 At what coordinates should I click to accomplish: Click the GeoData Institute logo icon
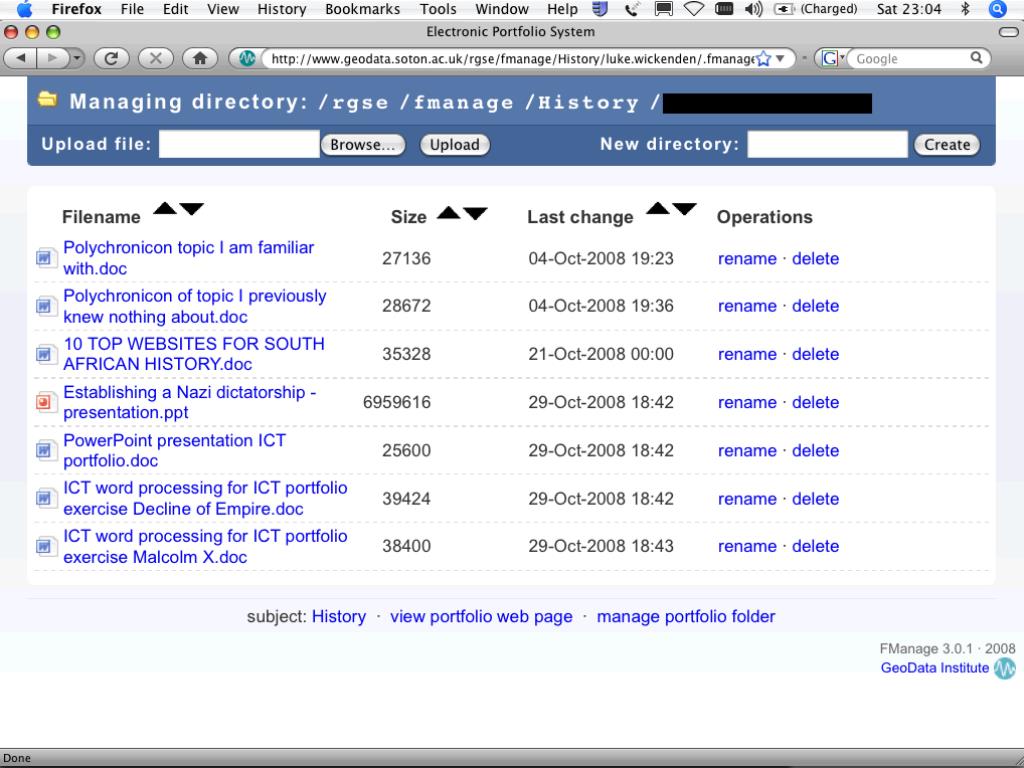(x=1004, y=668)
